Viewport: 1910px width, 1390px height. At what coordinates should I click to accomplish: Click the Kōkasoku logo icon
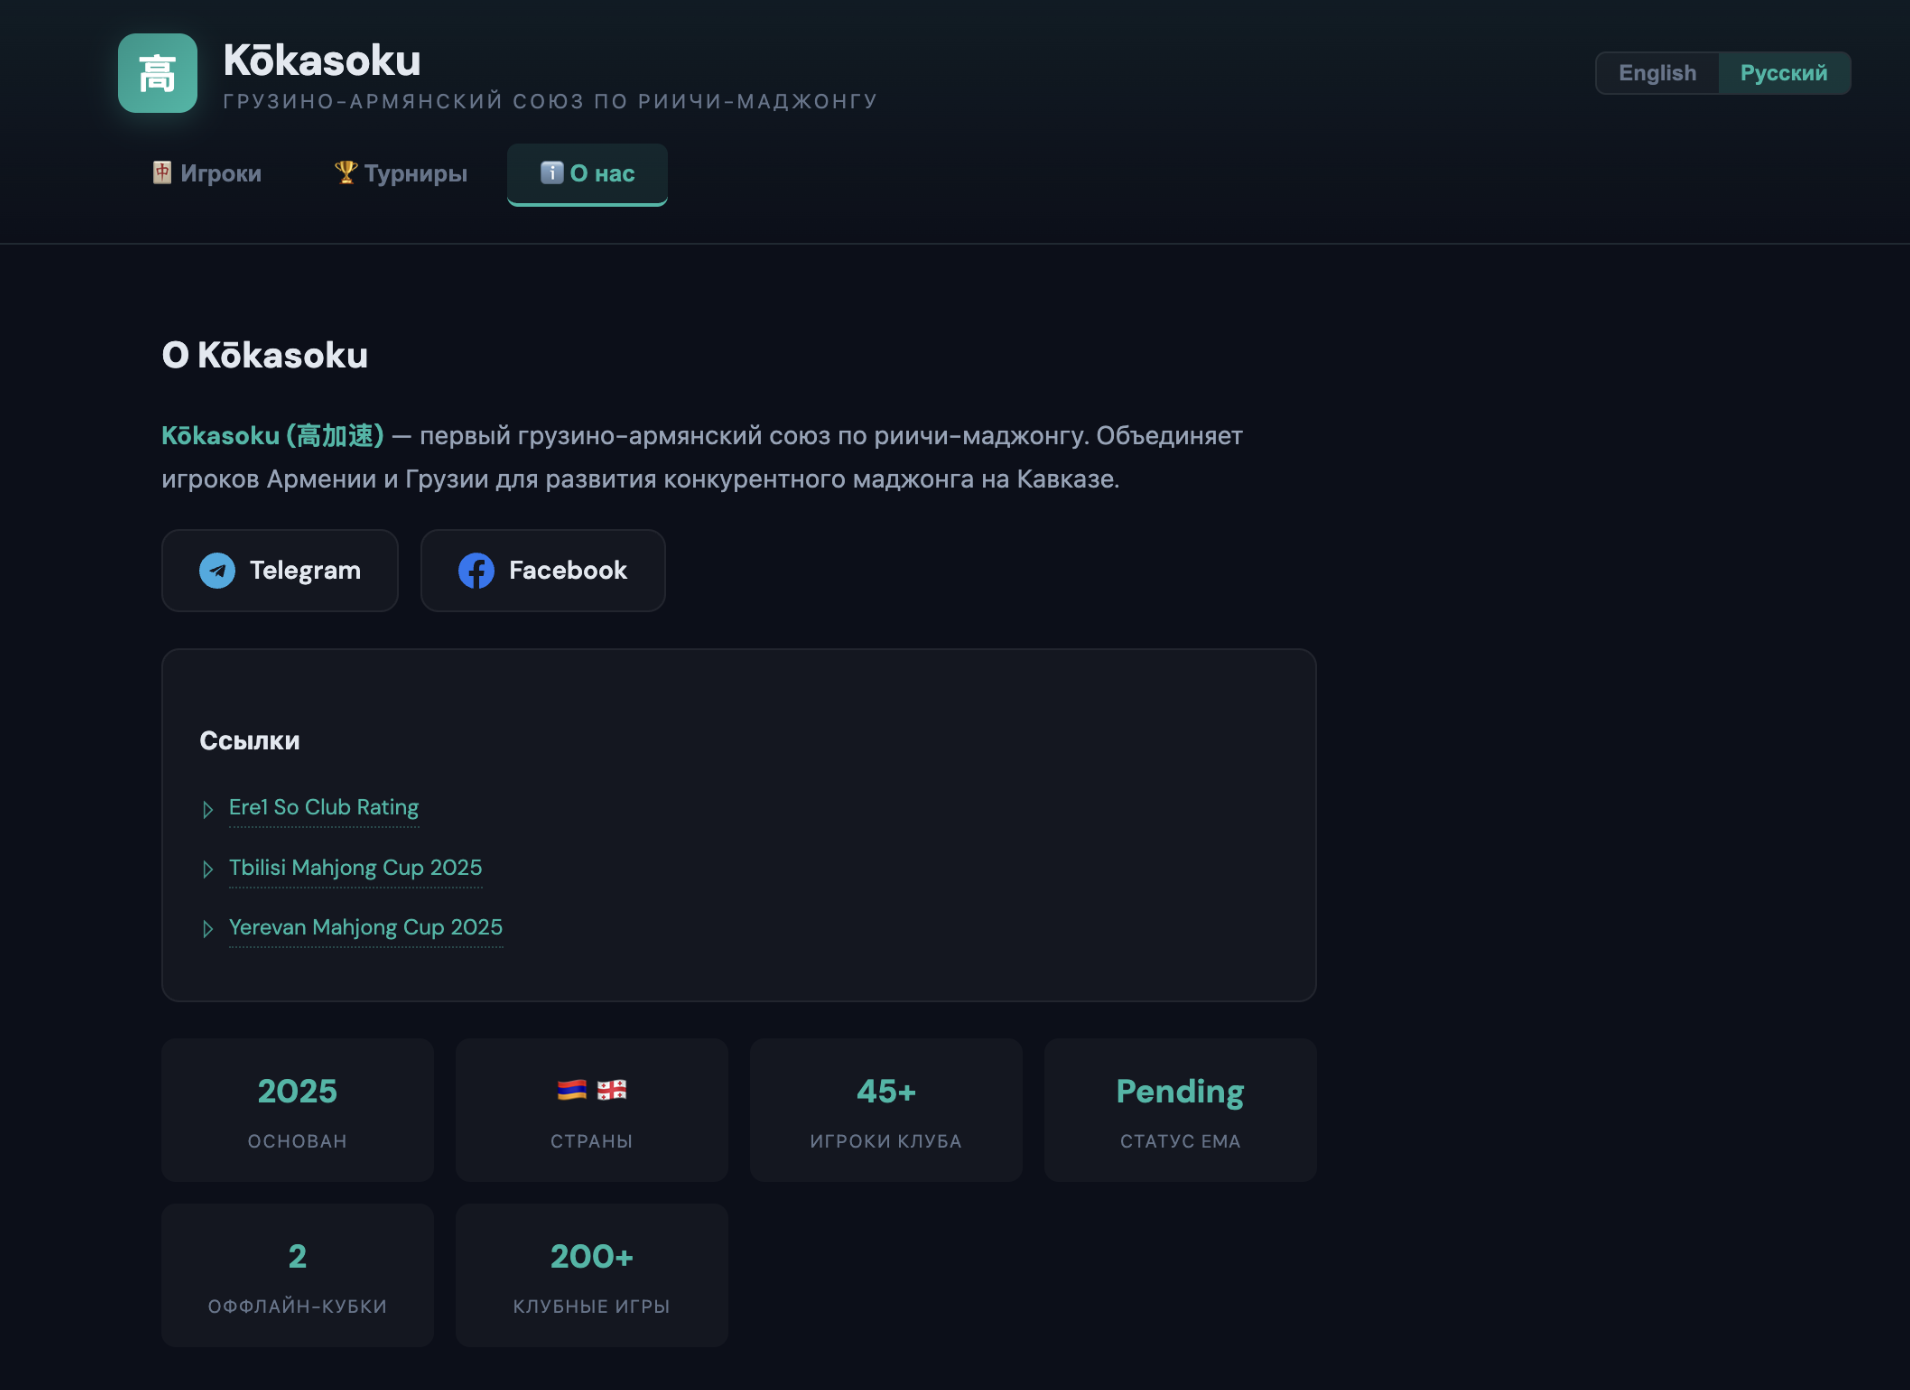pyautogui.click(x=157, y=73)
